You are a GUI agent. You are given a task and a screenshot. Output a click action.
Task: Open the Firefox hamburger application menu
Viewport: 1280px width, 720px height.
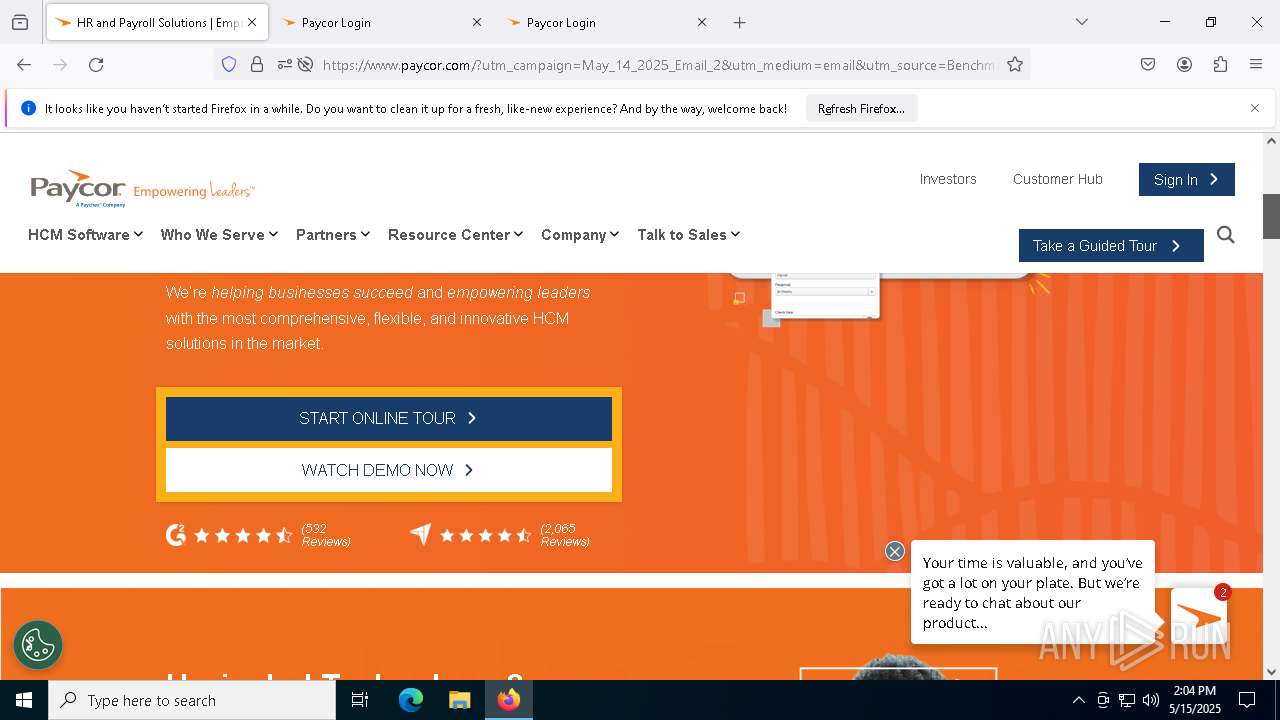(1256, 64)
